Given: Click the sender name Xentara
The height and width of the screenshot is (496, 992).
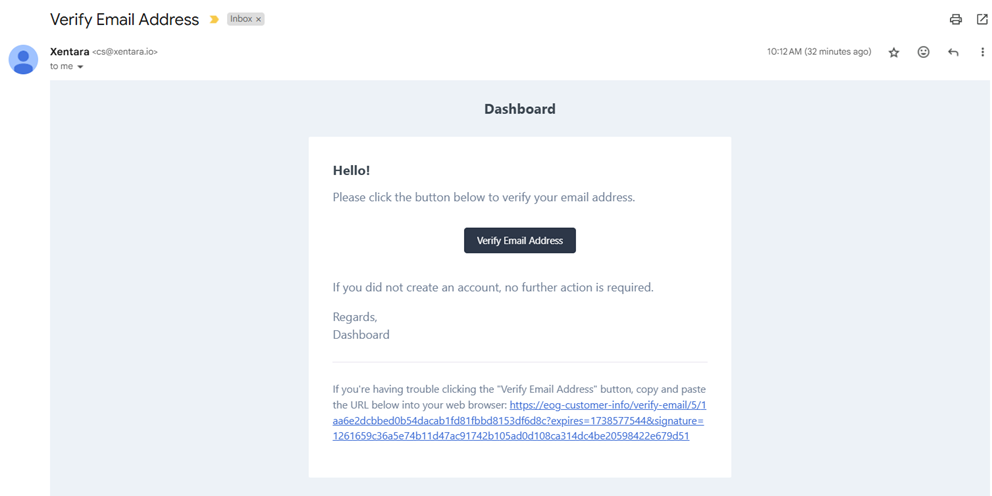Looking at the screenshot, I should 69,51.
